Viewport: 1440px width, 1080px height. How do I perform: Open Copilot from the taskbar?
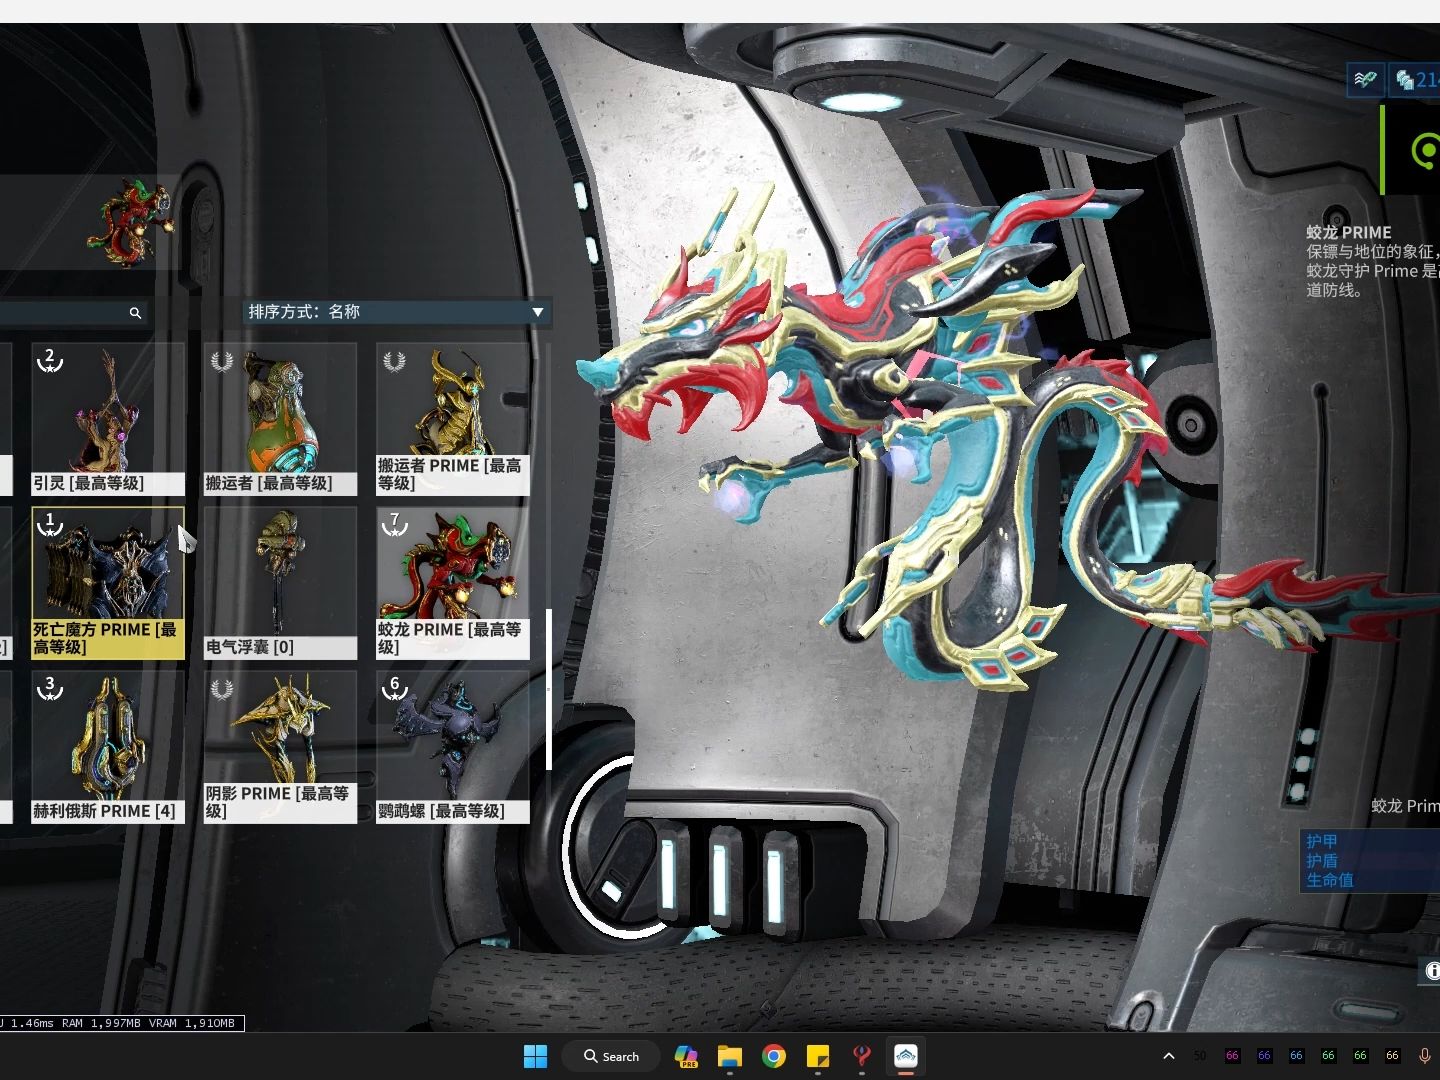coord(686,1056)
